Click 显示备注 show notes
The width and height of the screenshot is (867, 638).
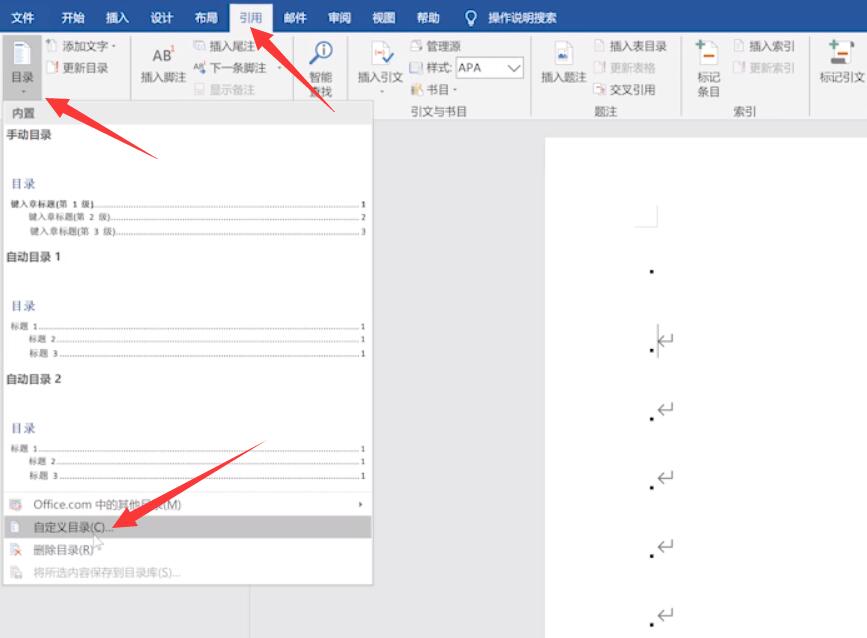tap(224, 90)
